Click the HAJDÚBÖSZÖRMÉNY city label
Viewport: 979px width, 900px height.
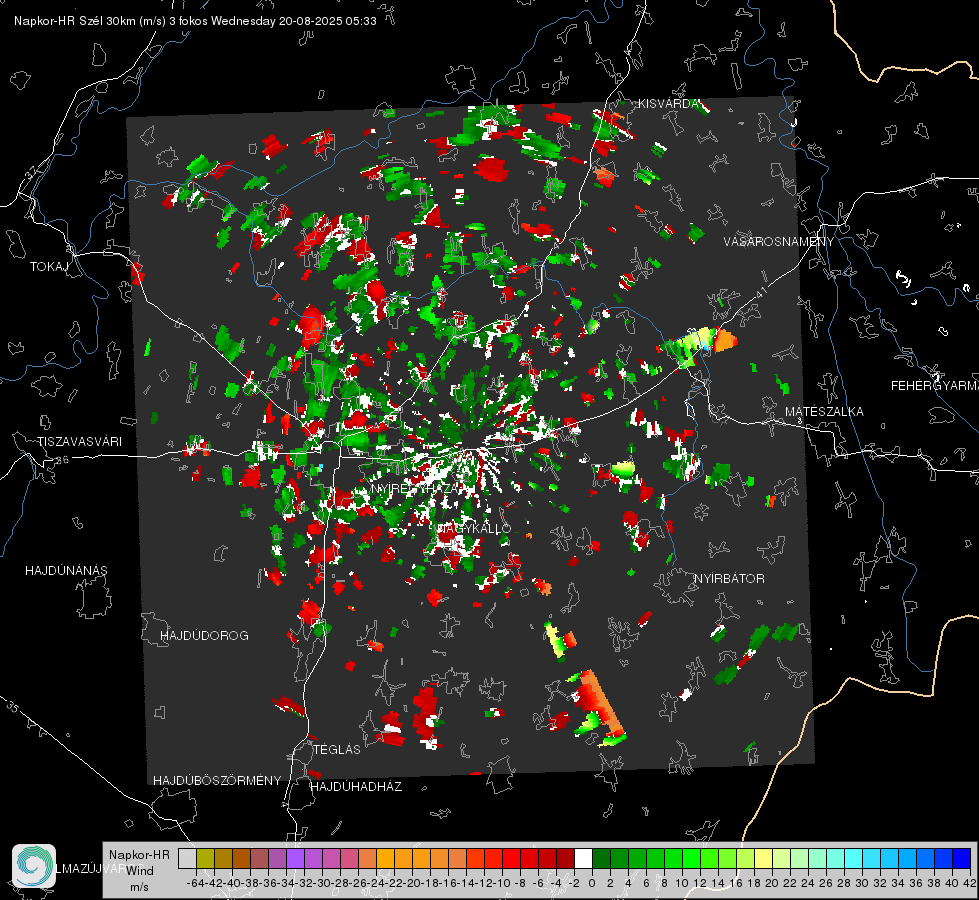click(217, 781)
